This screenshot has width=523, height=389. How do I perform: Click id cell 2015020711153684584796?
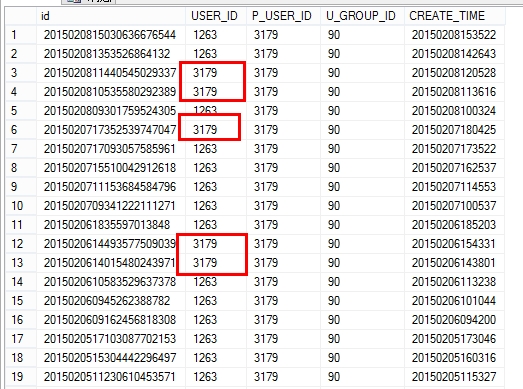pos(110,187)
